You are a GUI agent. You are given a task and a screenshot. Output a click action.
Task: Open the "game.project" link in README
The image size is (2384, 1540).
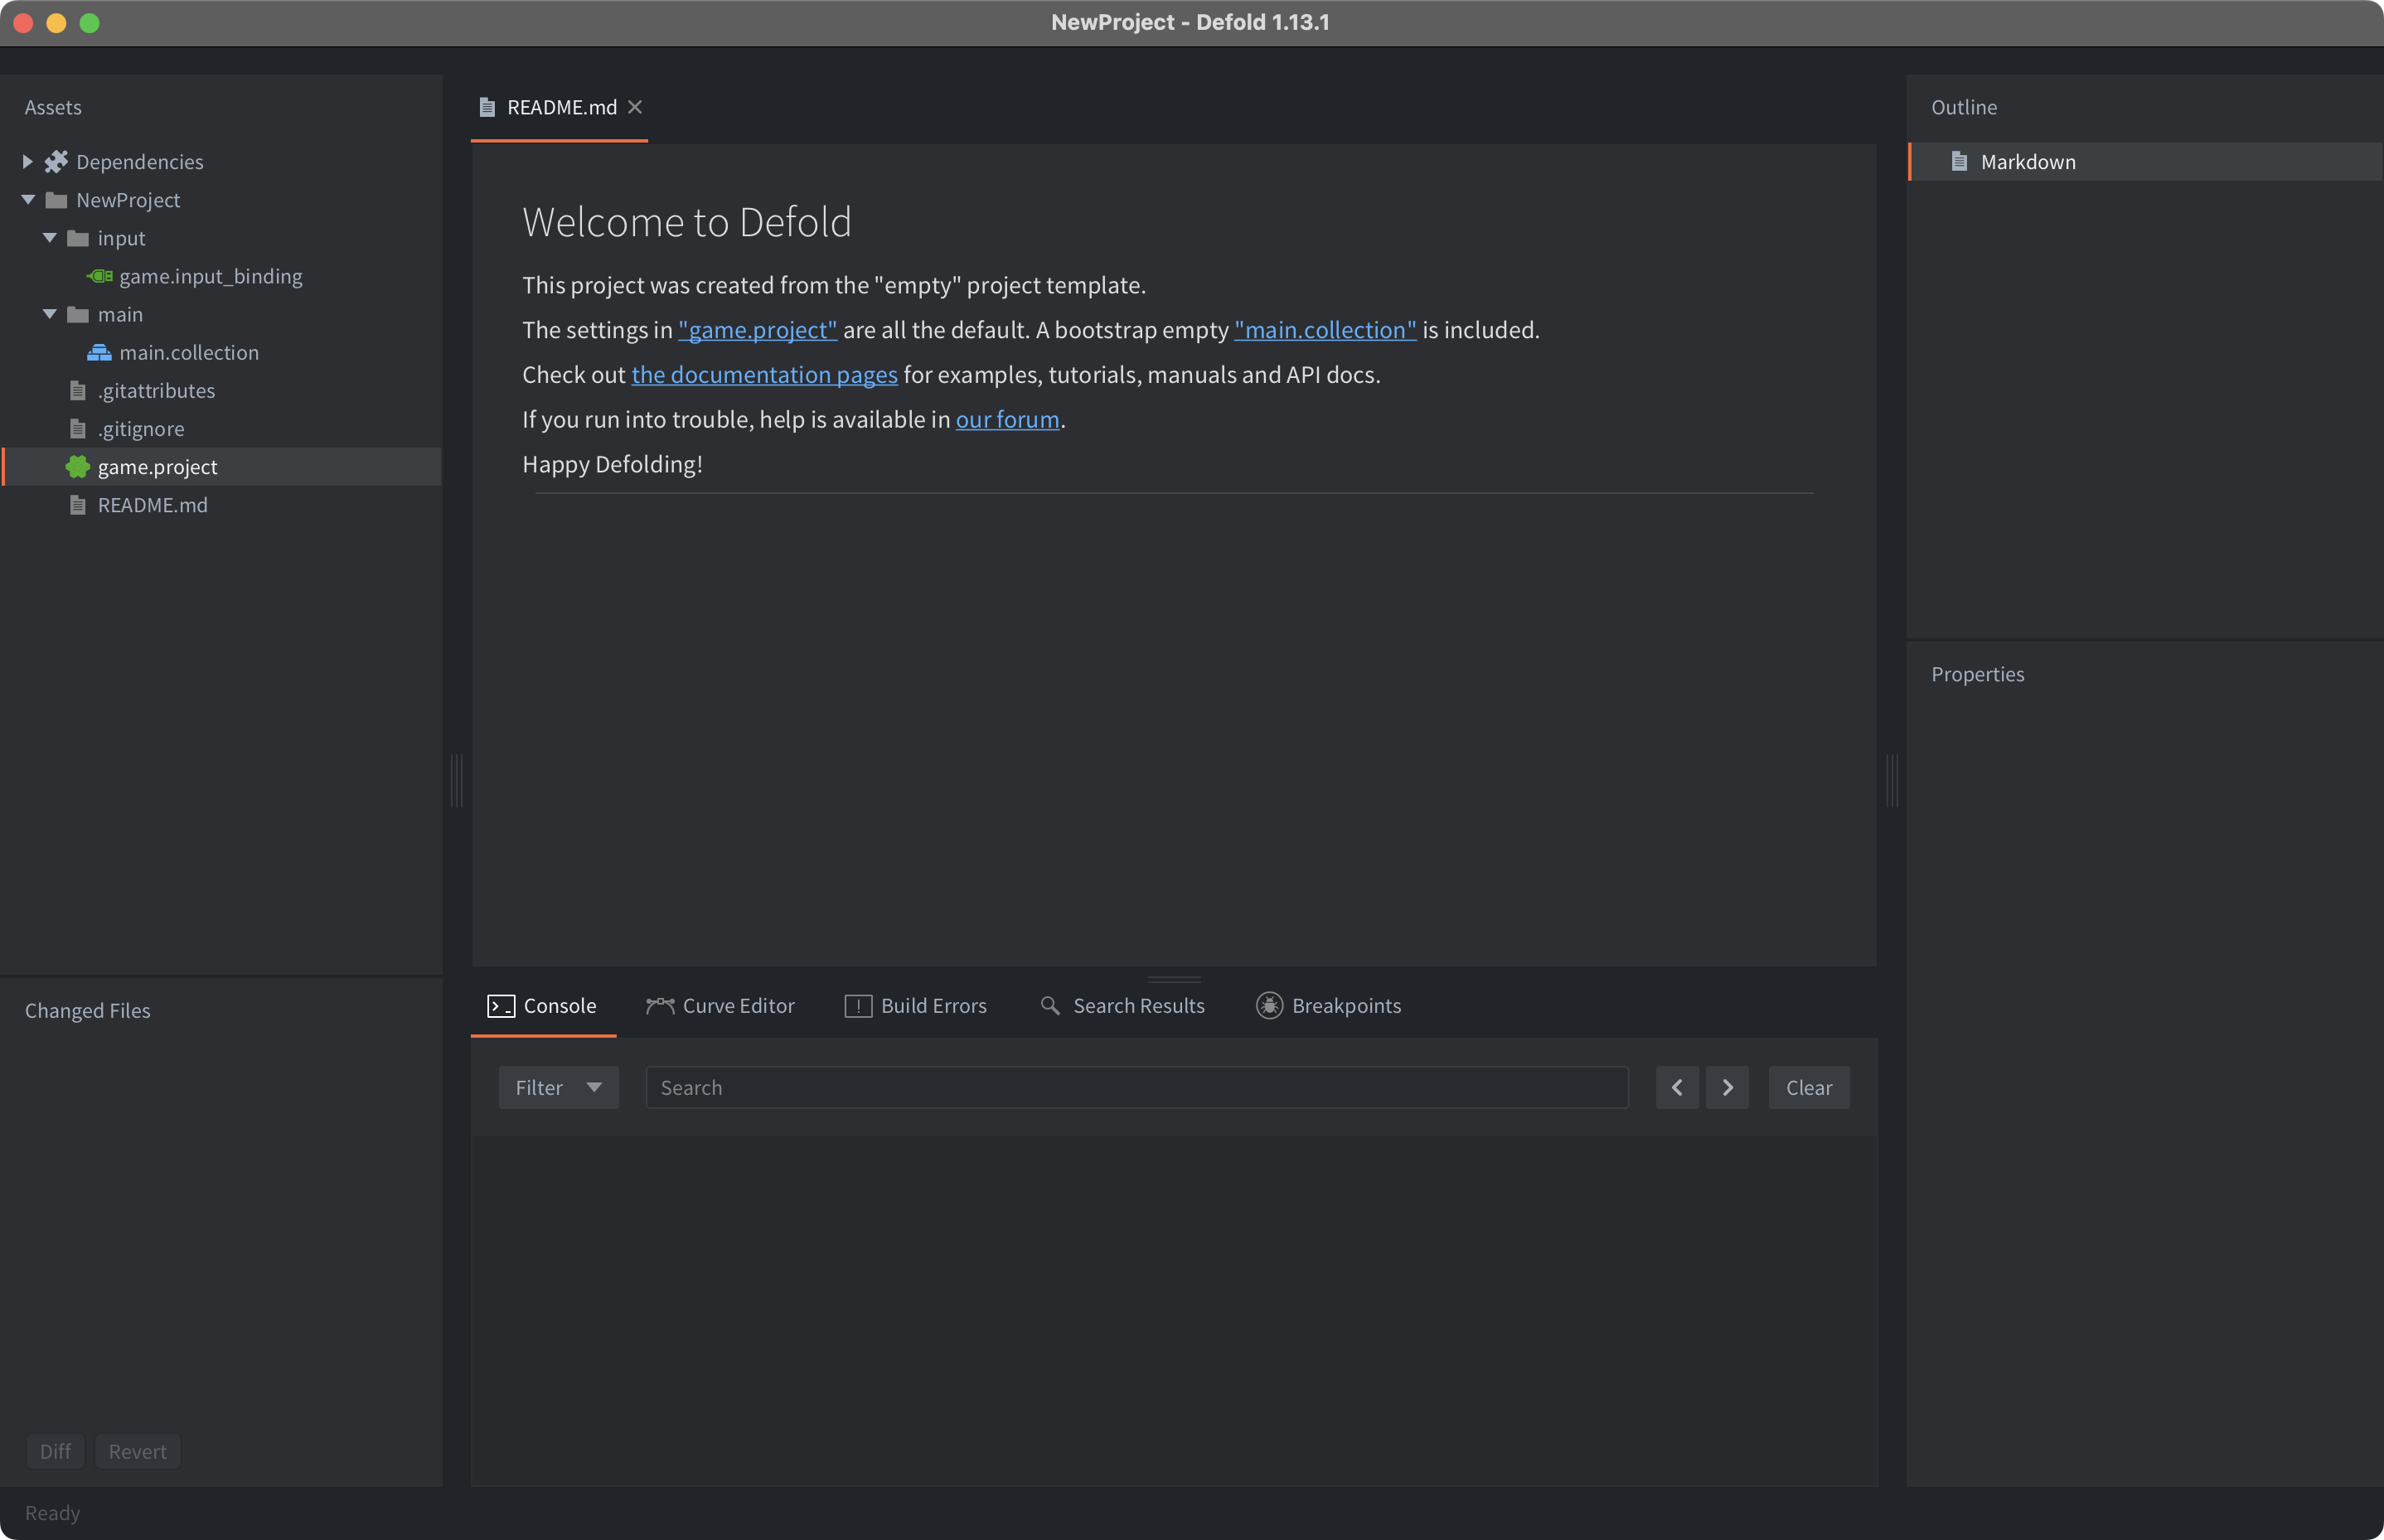click(757, 330)
